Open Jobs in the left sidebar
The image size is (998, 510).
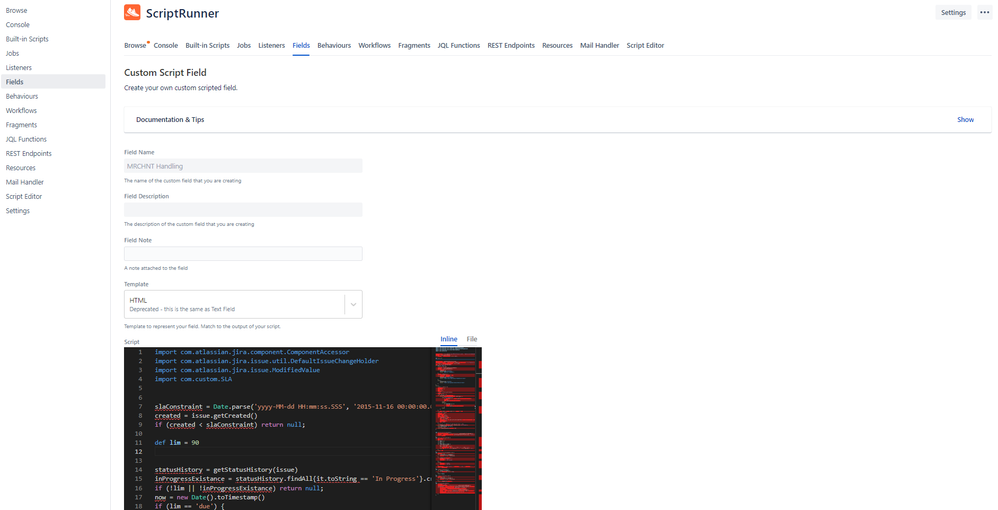point(13,53)
